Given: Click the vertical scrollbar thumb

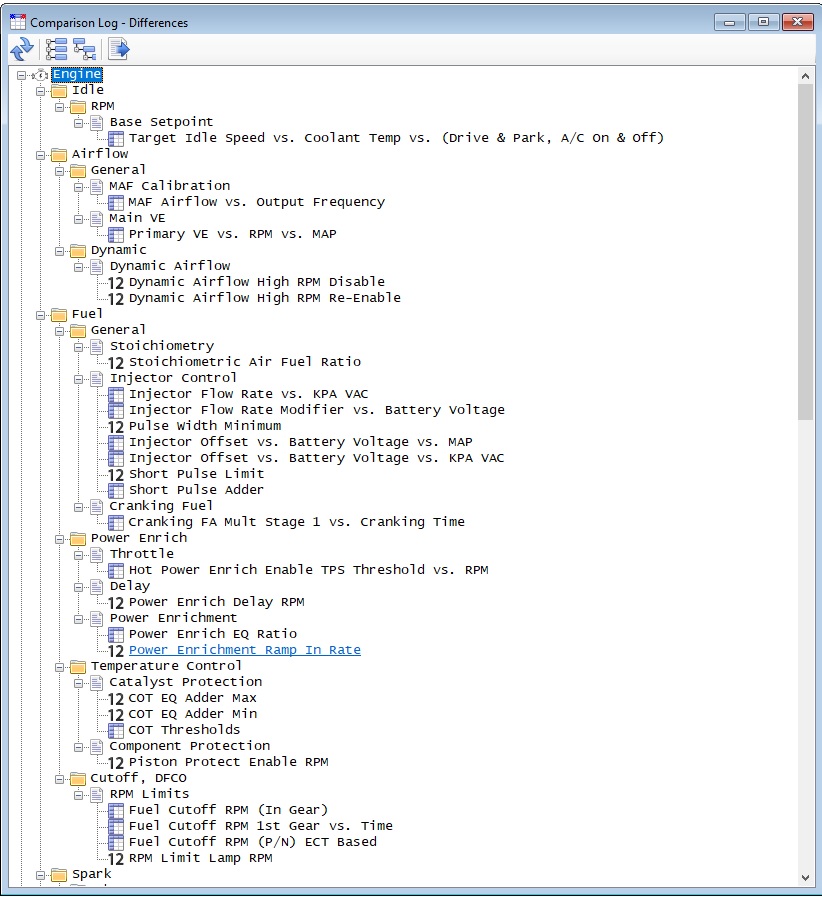Looking at the screenshot, I should [x=805, y=252].
